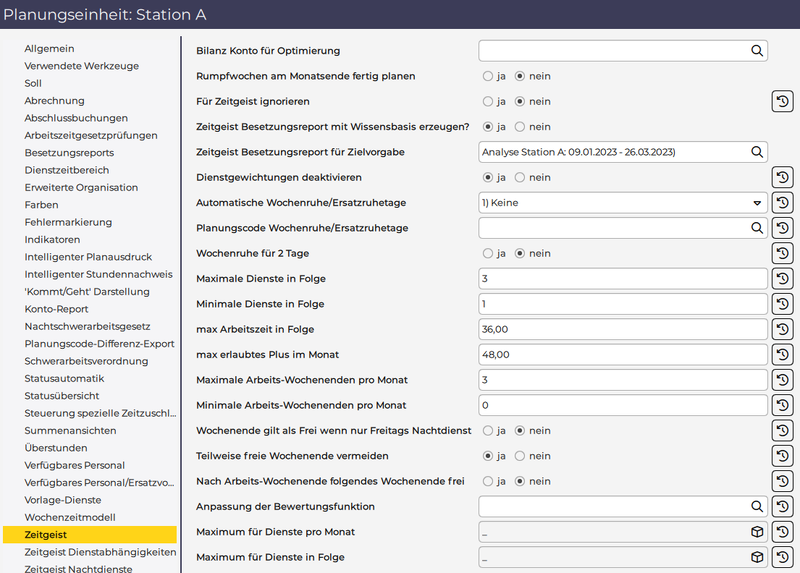Show history for Dienstgewichtungen deaktivieren
This screenshot has width=800, height=573.
(x=783, y=177)
